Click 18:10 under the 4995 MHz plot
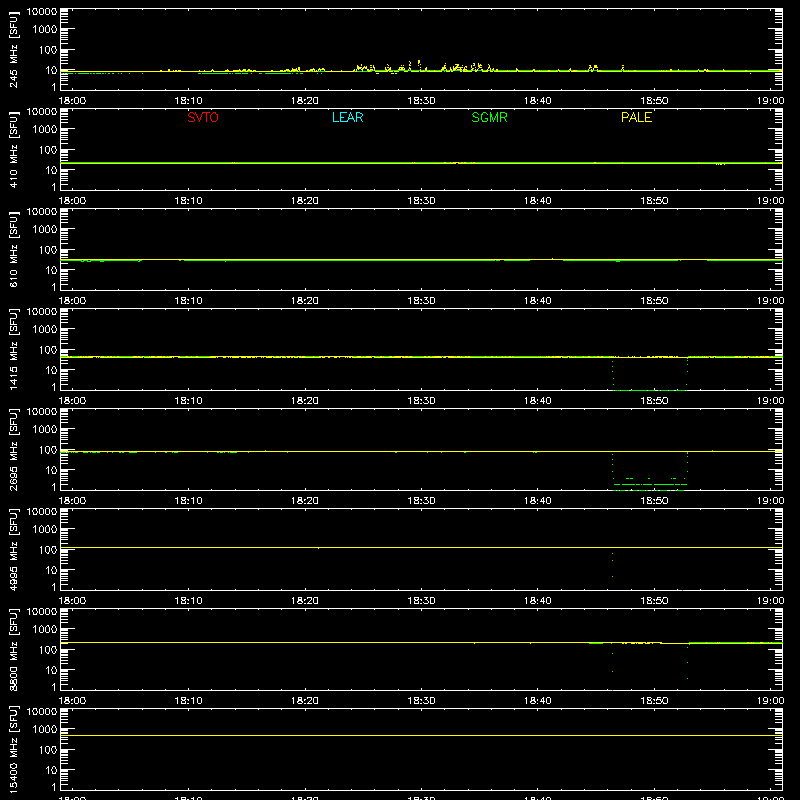Image resolution: width=800 pixels, height=800 pixels. point(189,601)
